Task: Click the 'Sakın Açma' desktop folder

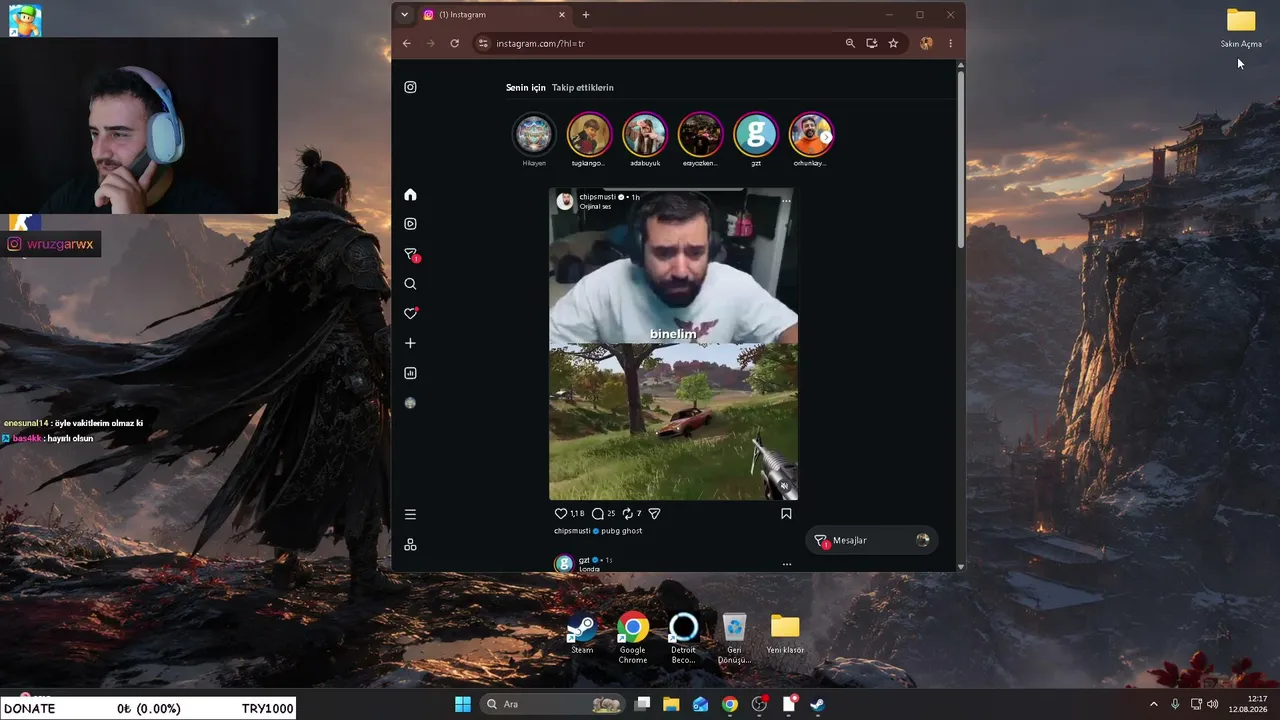Action: coord(1241,29)
